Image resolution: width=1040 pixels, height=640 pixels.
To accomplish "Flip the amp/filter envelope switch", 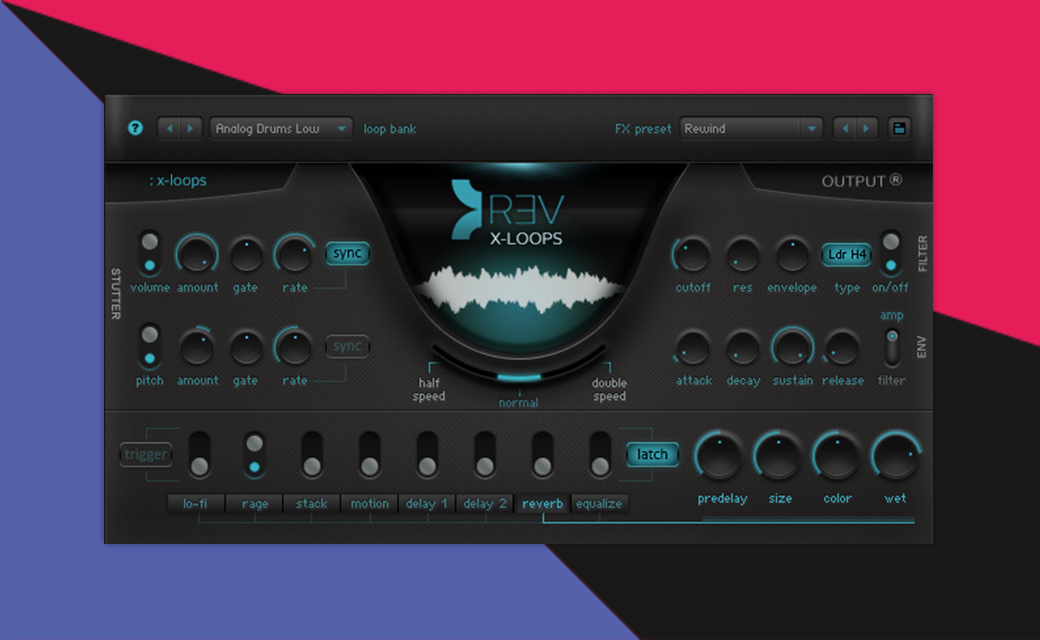I will pyautogui.click(x=892, y=347).
